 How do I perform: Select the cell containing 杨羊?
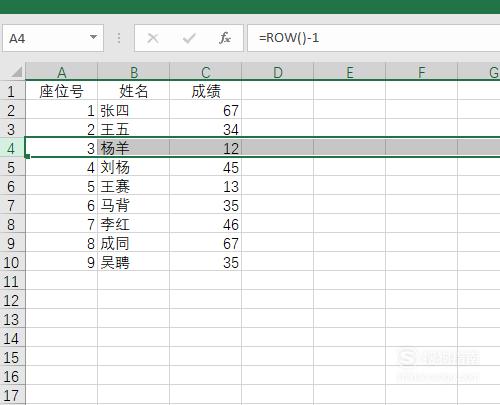(x=134, y=148)
